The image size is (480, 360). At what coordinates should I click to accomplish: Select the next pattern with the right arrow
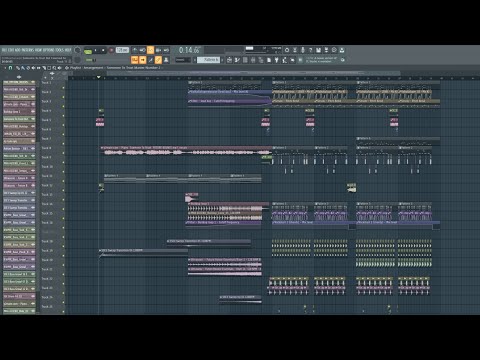pos(222,60)
